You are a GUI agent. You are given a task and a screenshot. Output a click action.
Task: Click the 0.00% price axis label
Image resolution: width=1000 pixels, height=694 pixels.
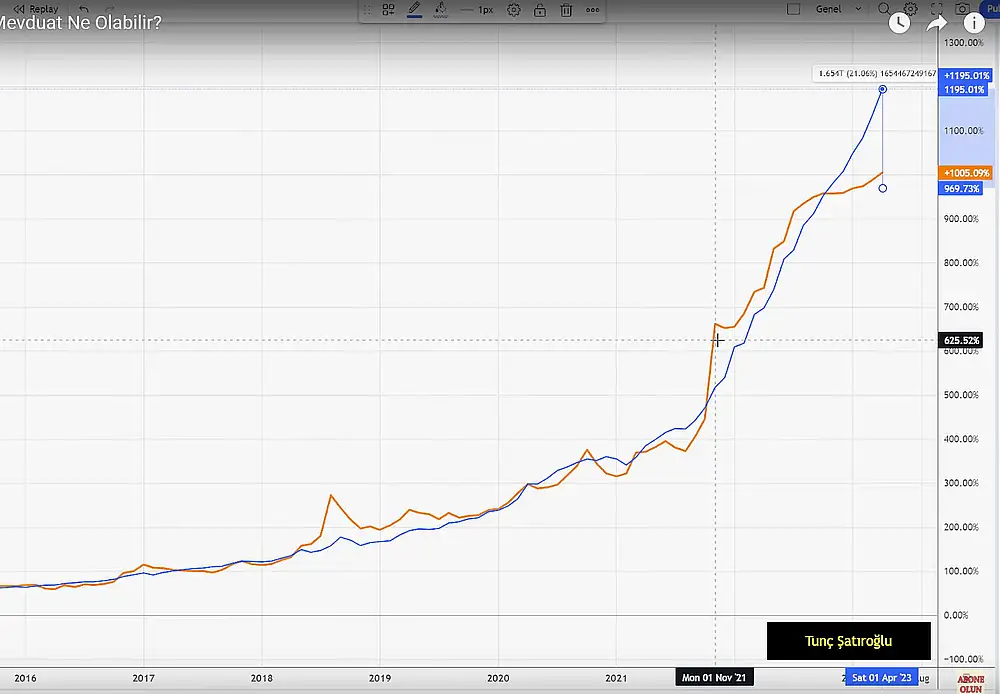tap(956, 615)
